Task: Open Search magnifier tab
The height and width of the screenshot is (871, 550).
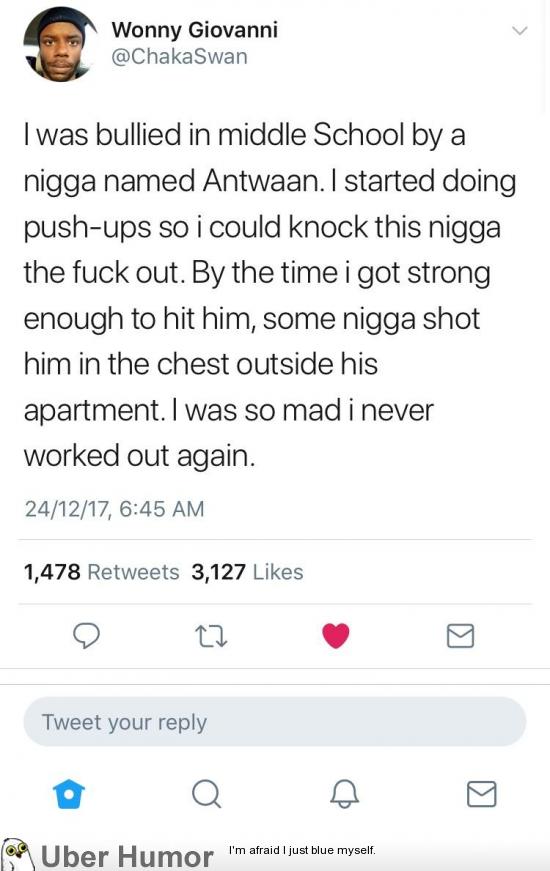Action: point(206,794)
